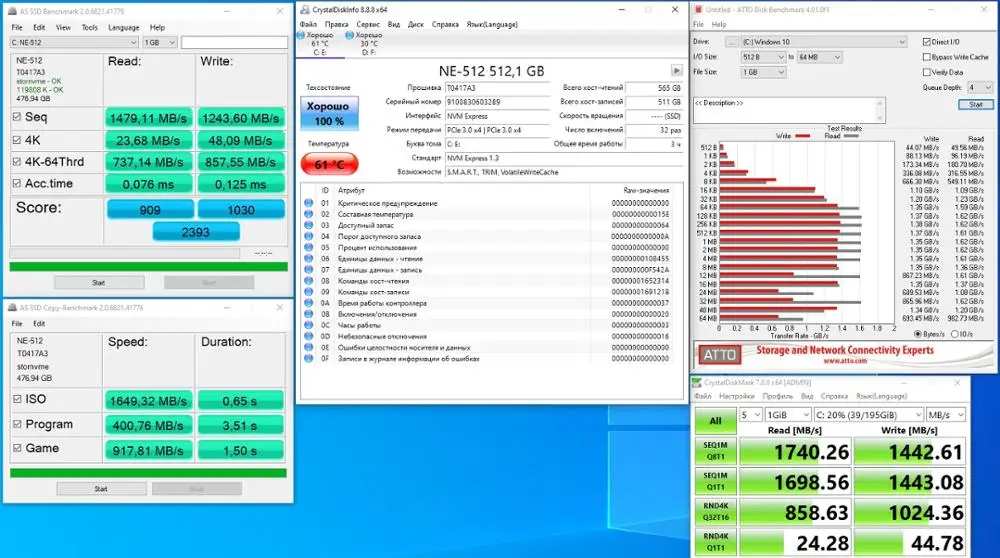Open CrystalDiskMark 1GiB size dropdown
The width and height of the screenshot is (1000, 558).
point(788,415)
